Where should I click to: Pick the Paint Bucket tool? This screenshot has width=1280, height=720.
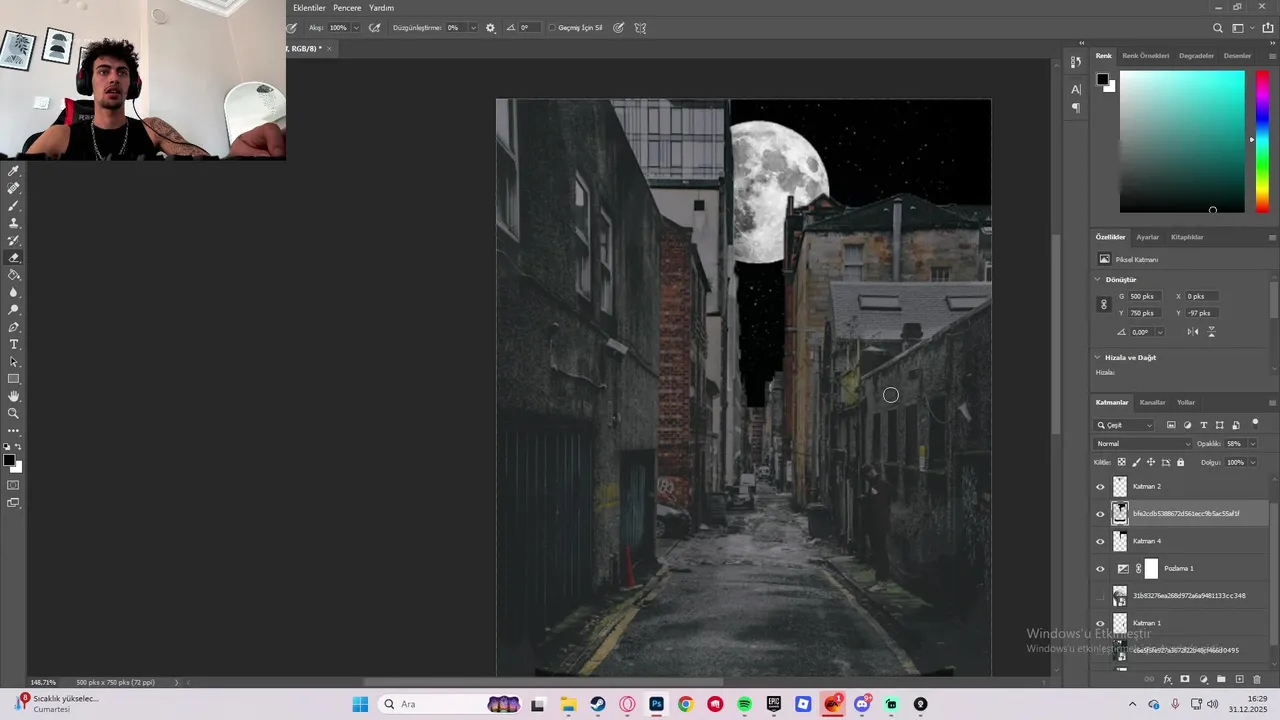[14, 275]
